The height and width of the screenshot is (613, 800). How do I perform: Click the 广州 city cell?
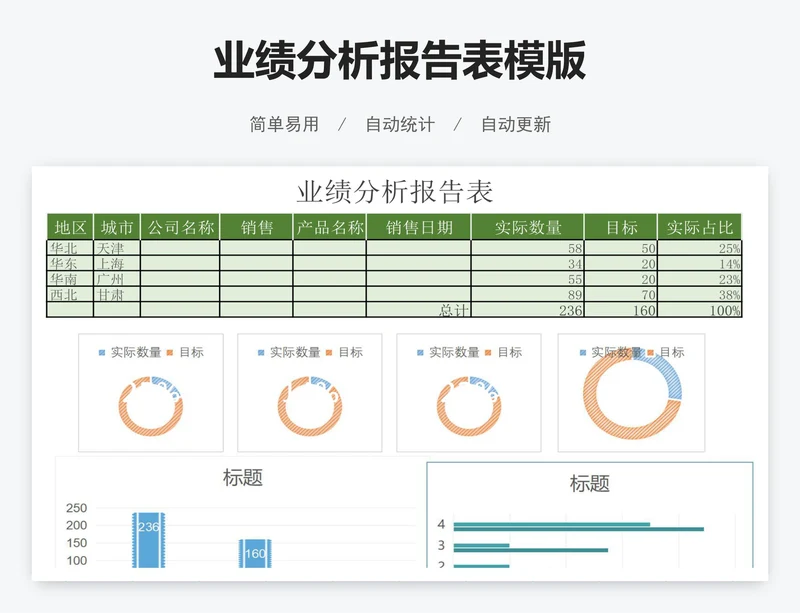coord(117,279)
